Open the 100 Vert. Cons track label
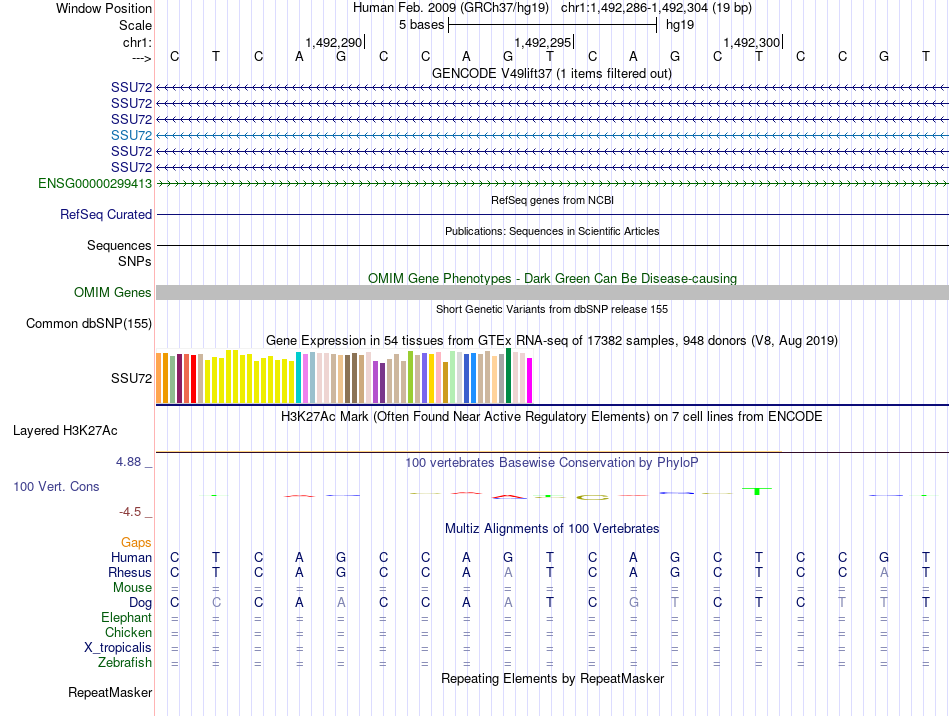Screen dimensions: 950x716 click(x=56, y=486)
